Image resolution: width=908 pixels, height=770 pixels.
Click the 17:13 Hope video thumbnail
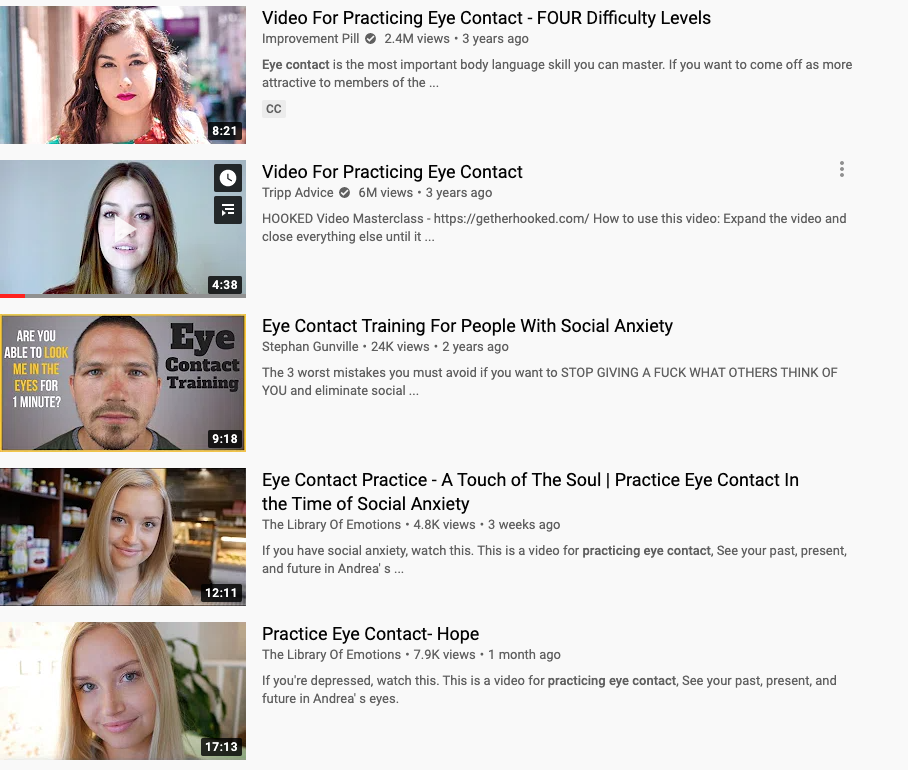pyautogui.click(x=123, y=691)
